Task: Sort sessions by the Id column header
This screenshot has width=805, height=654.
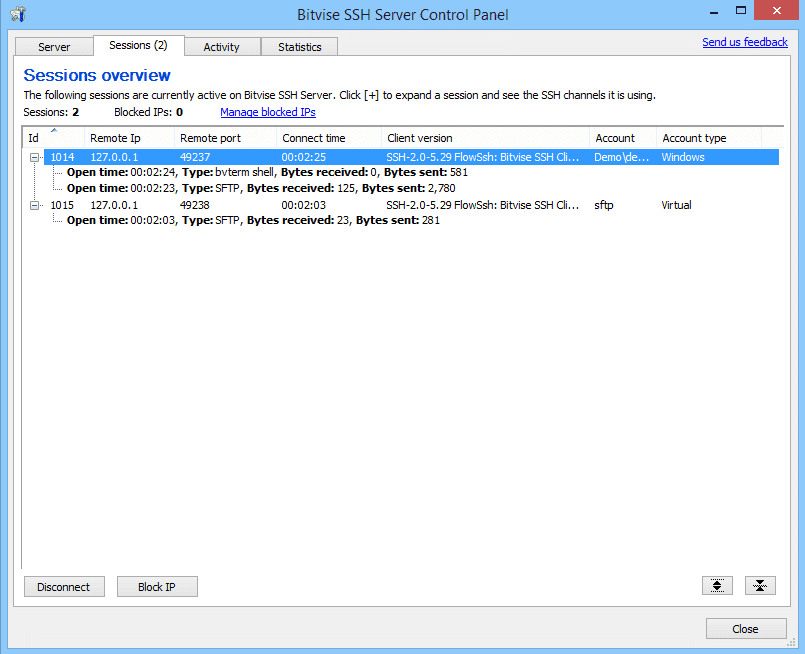Action: coord(53,138)
